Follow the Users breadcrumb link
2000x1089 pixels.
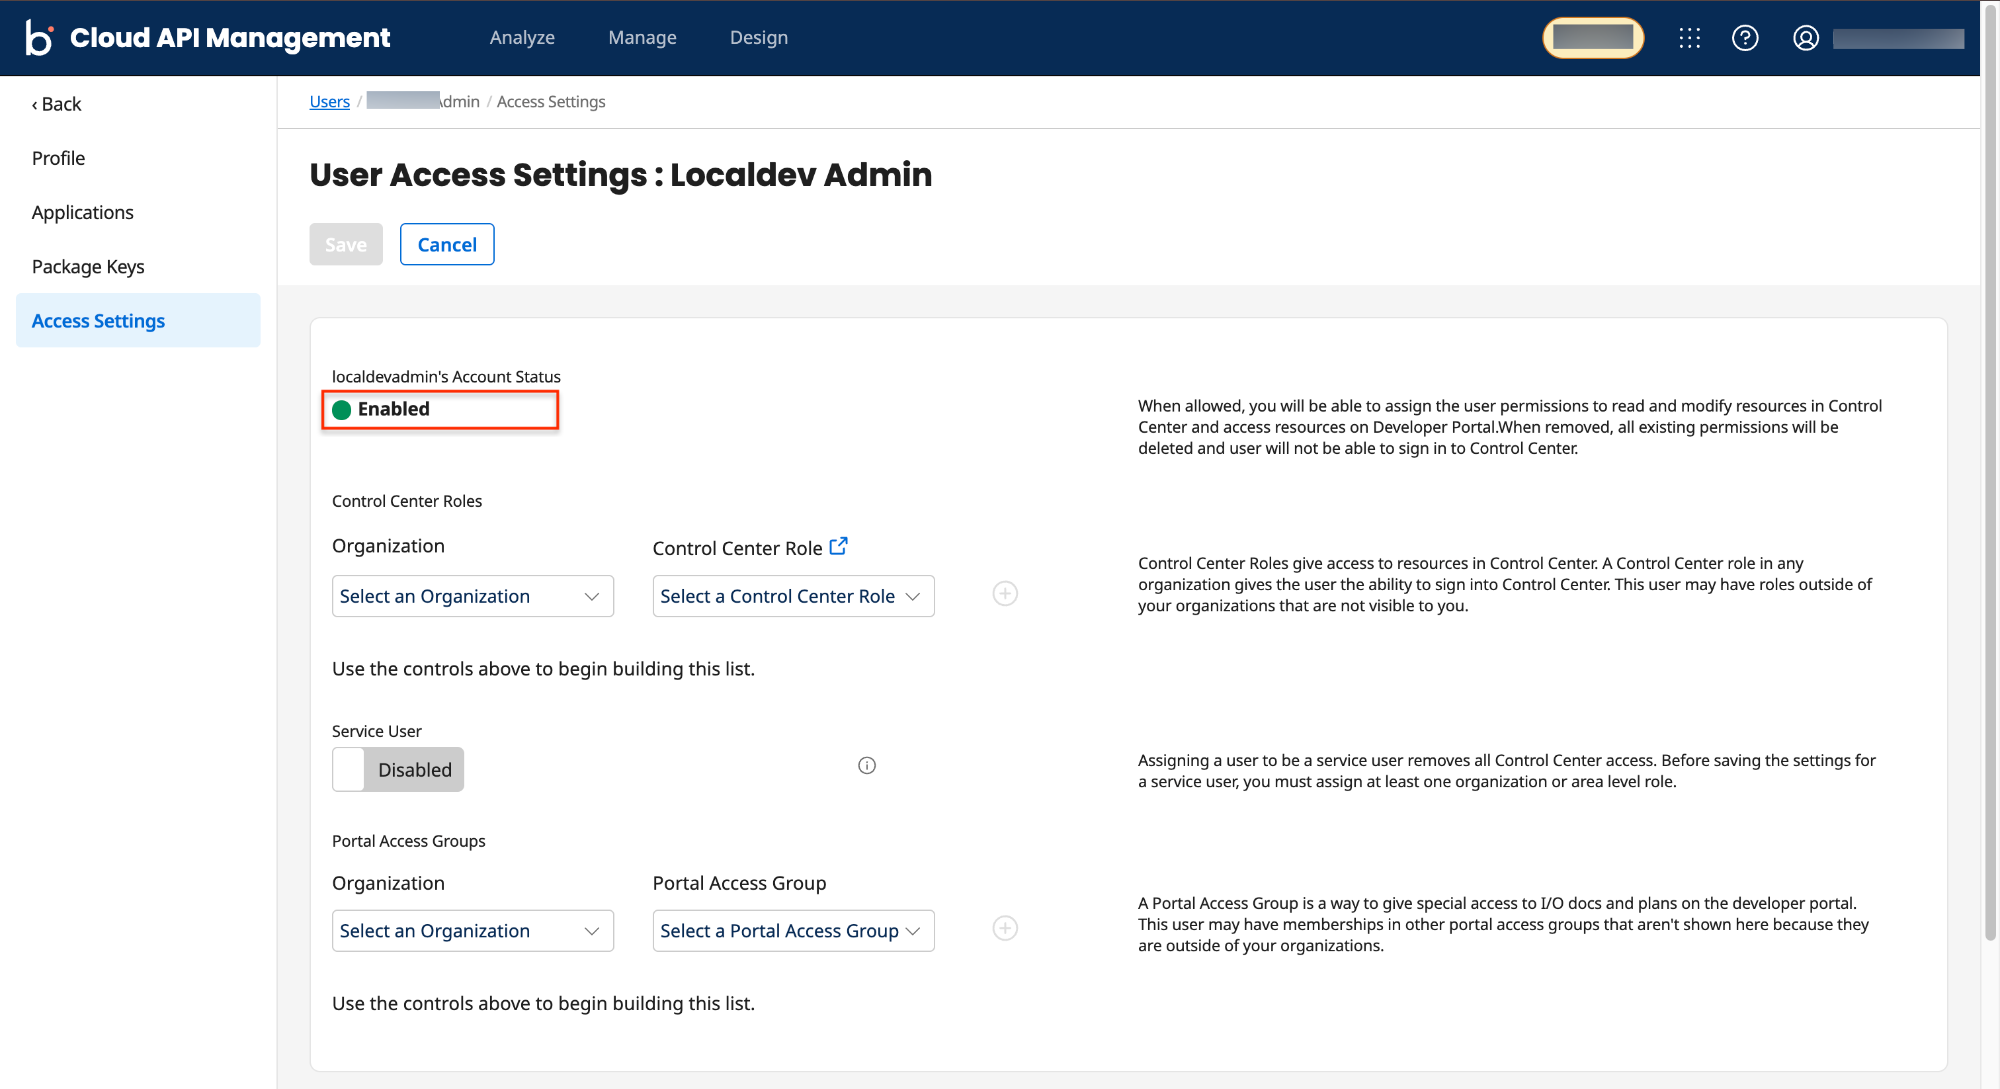click(329, 102)
